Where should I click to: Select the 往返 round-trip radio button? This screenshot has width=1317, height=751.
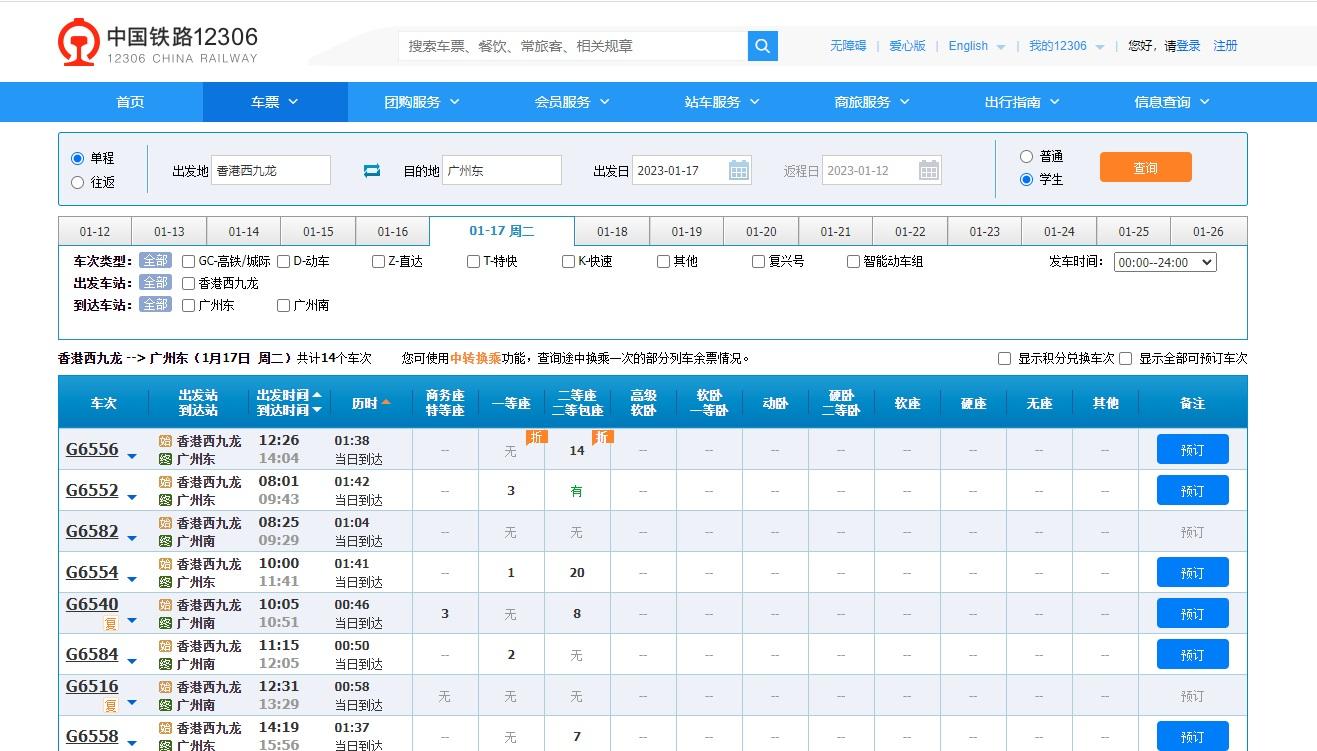77,181
